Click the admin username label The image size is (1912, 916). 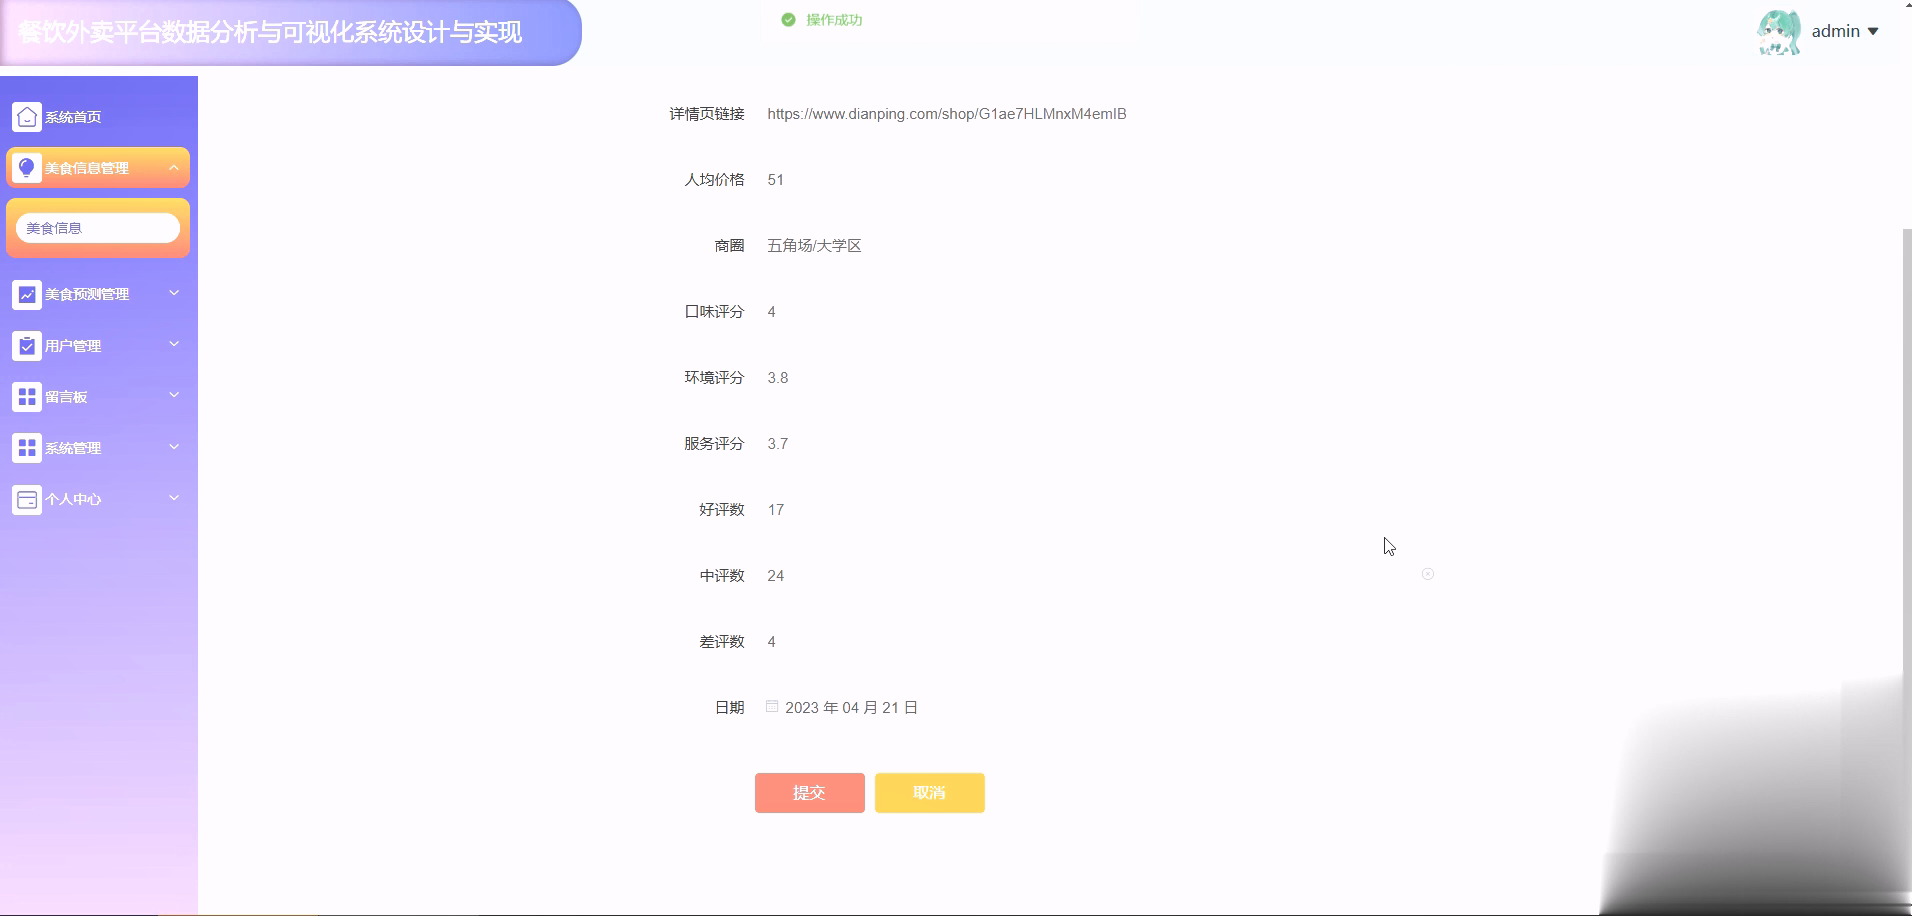click(x=1836, y=32)
